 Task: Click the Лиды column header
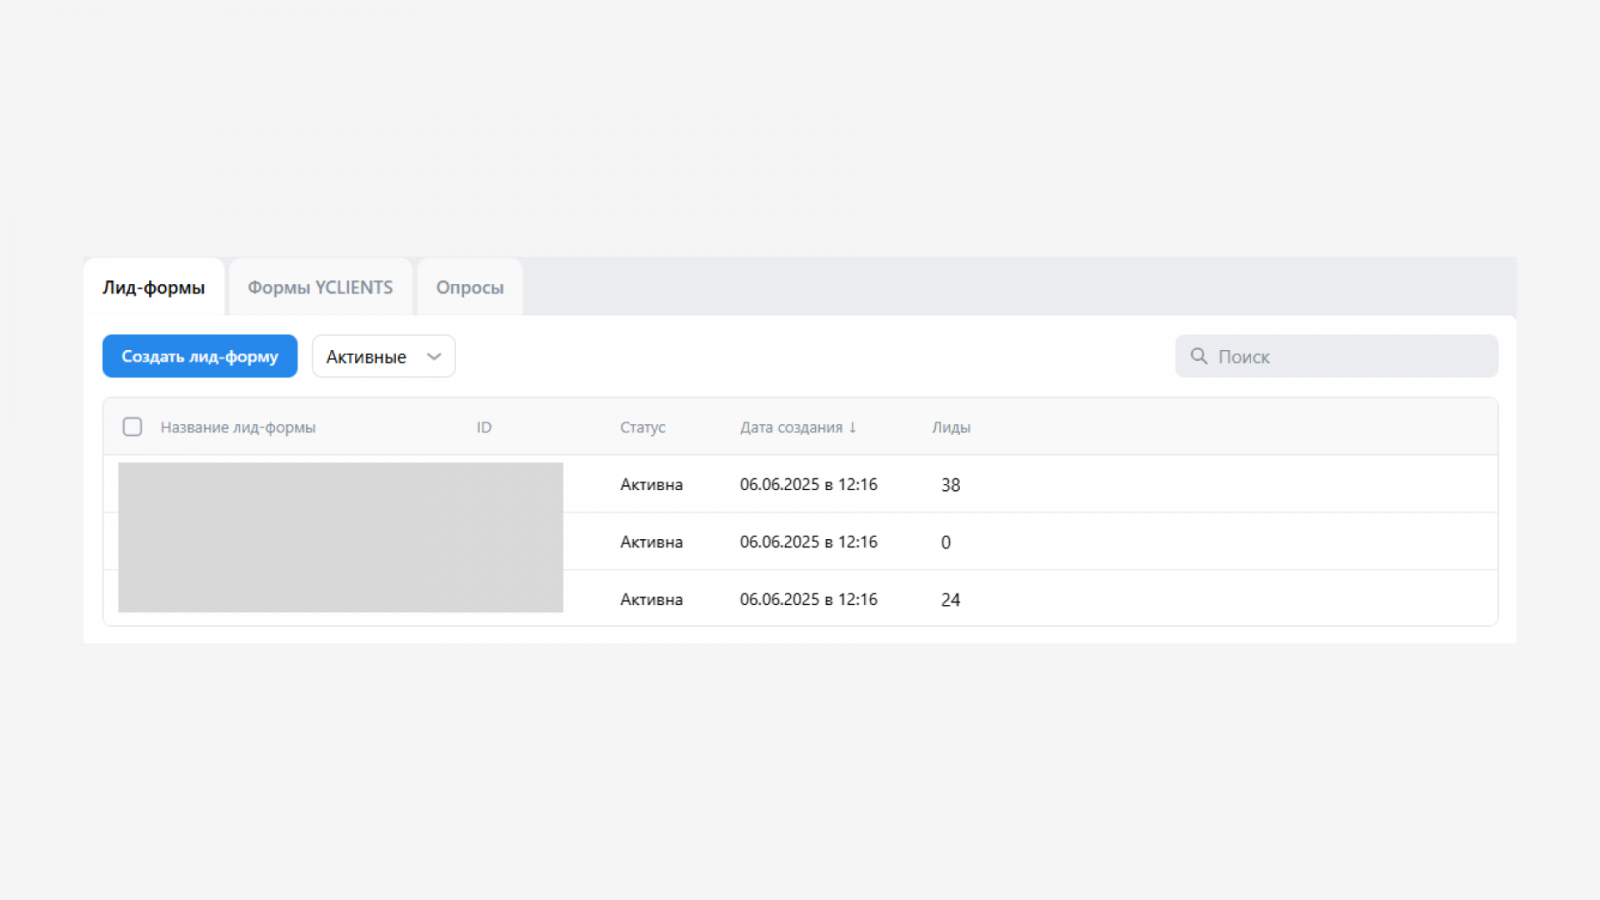[951, 427]
